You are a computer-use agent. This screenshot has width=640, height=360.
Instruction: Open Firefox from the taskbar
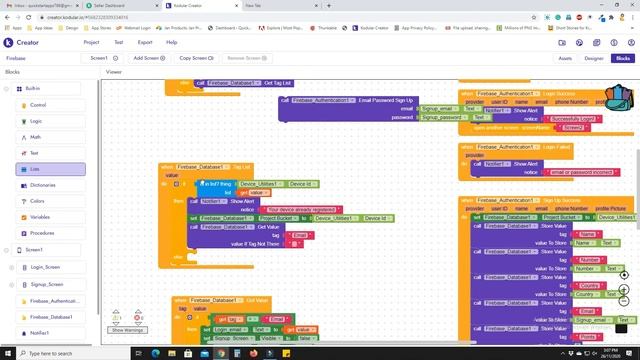pos(253,353)
